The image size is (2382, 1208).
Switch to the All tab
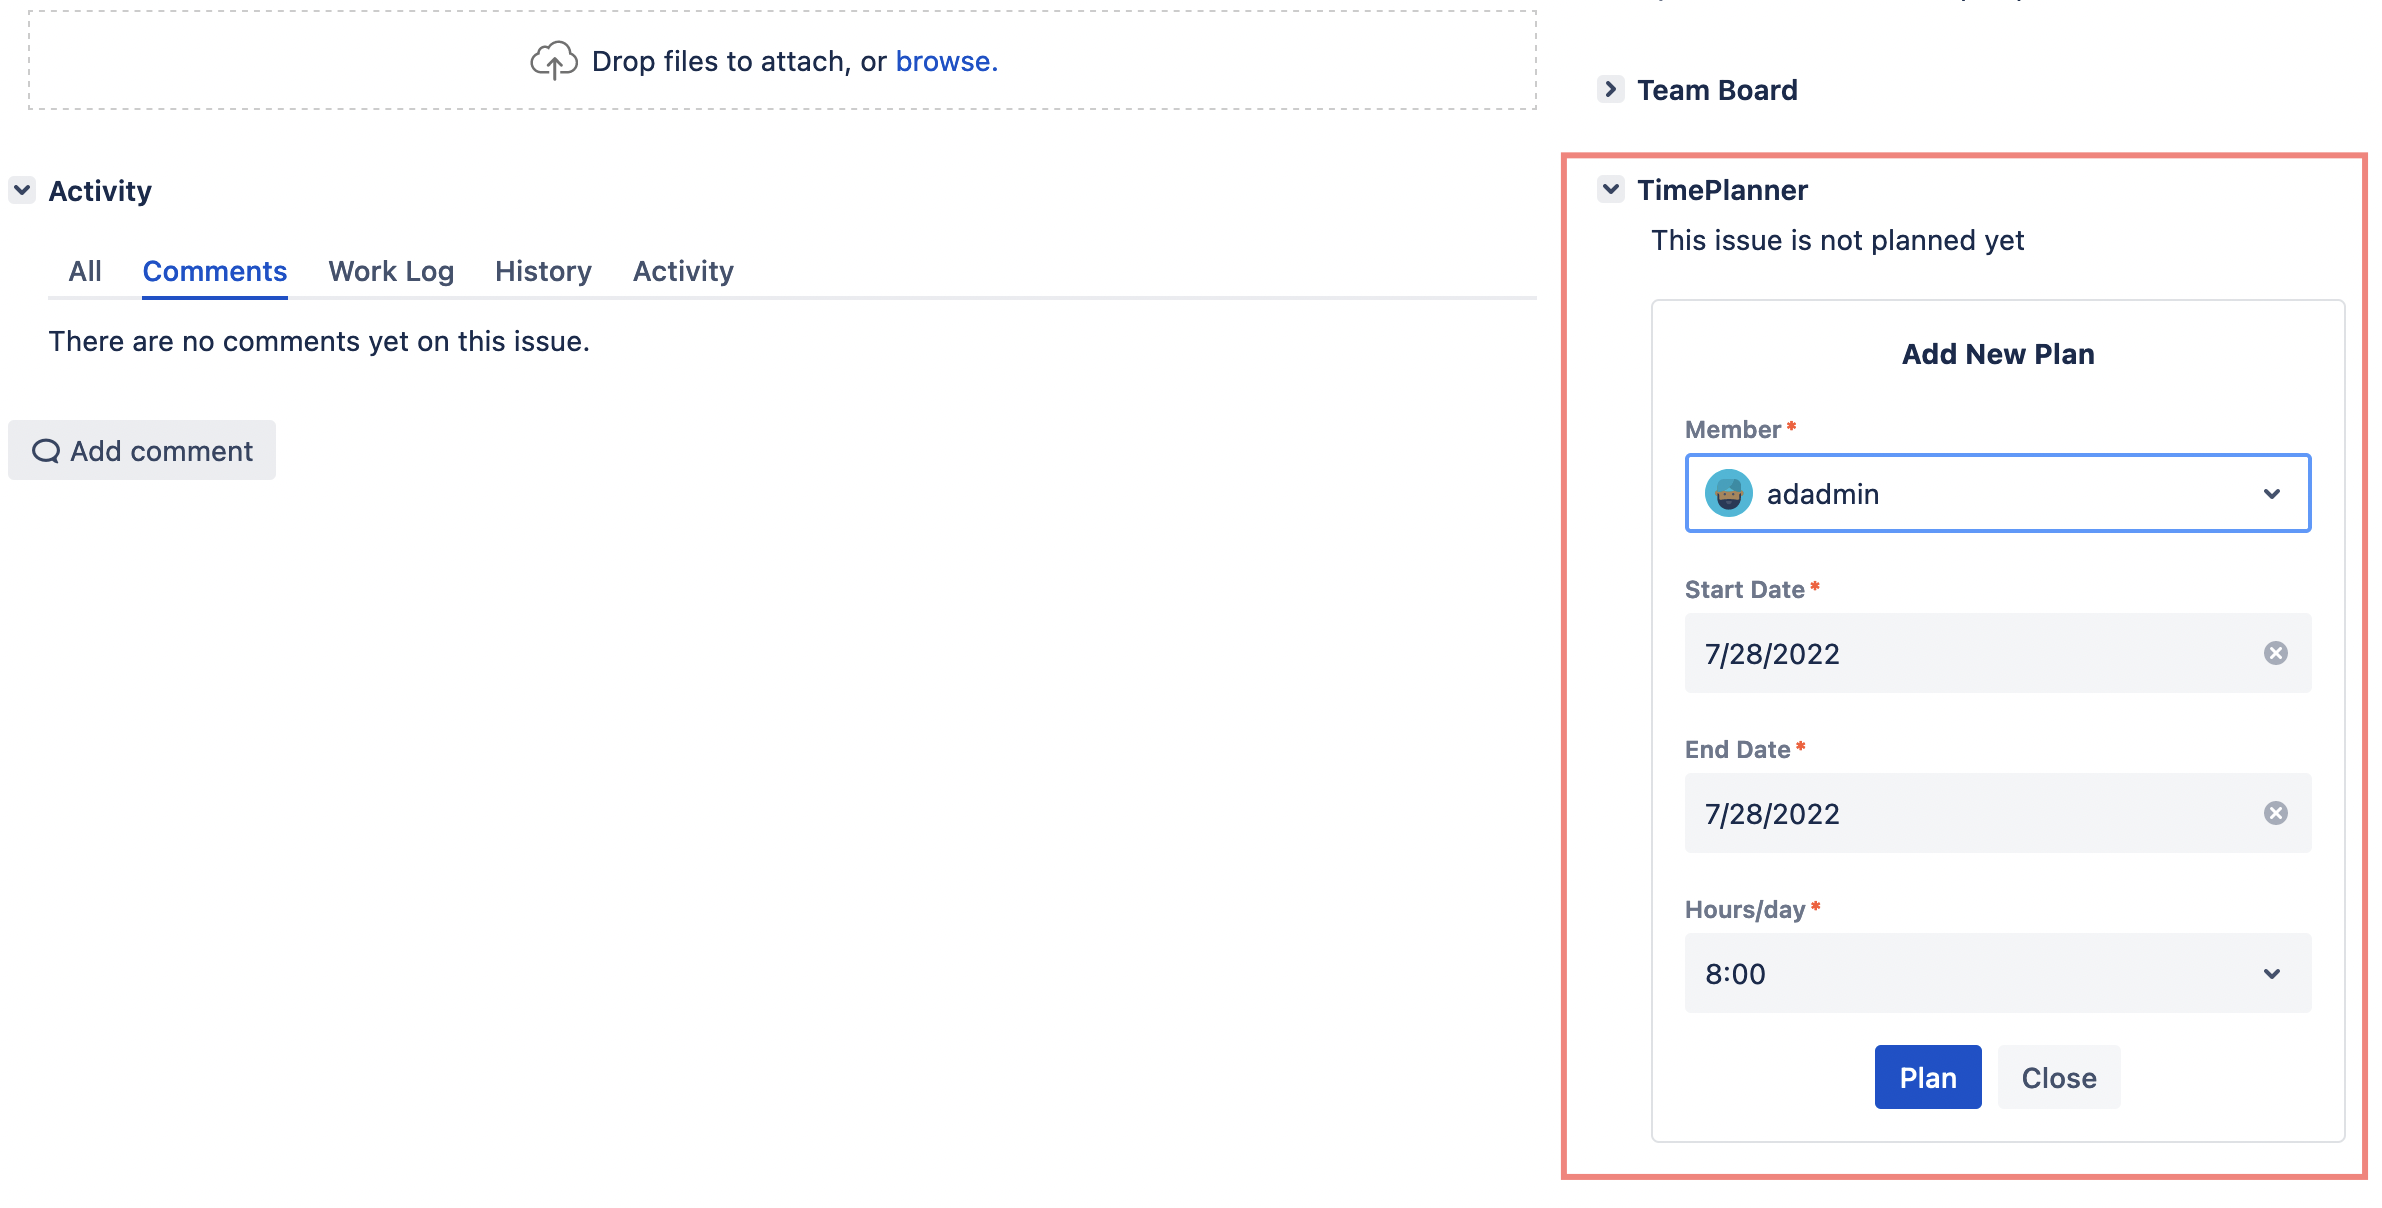[x=85, y=271]
